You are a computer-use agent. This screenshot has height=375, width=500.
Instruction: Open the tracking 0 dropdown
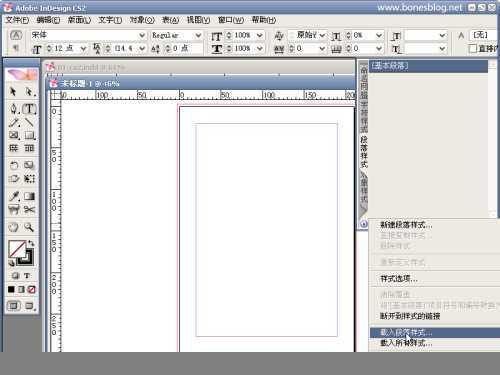click(322, 49)
